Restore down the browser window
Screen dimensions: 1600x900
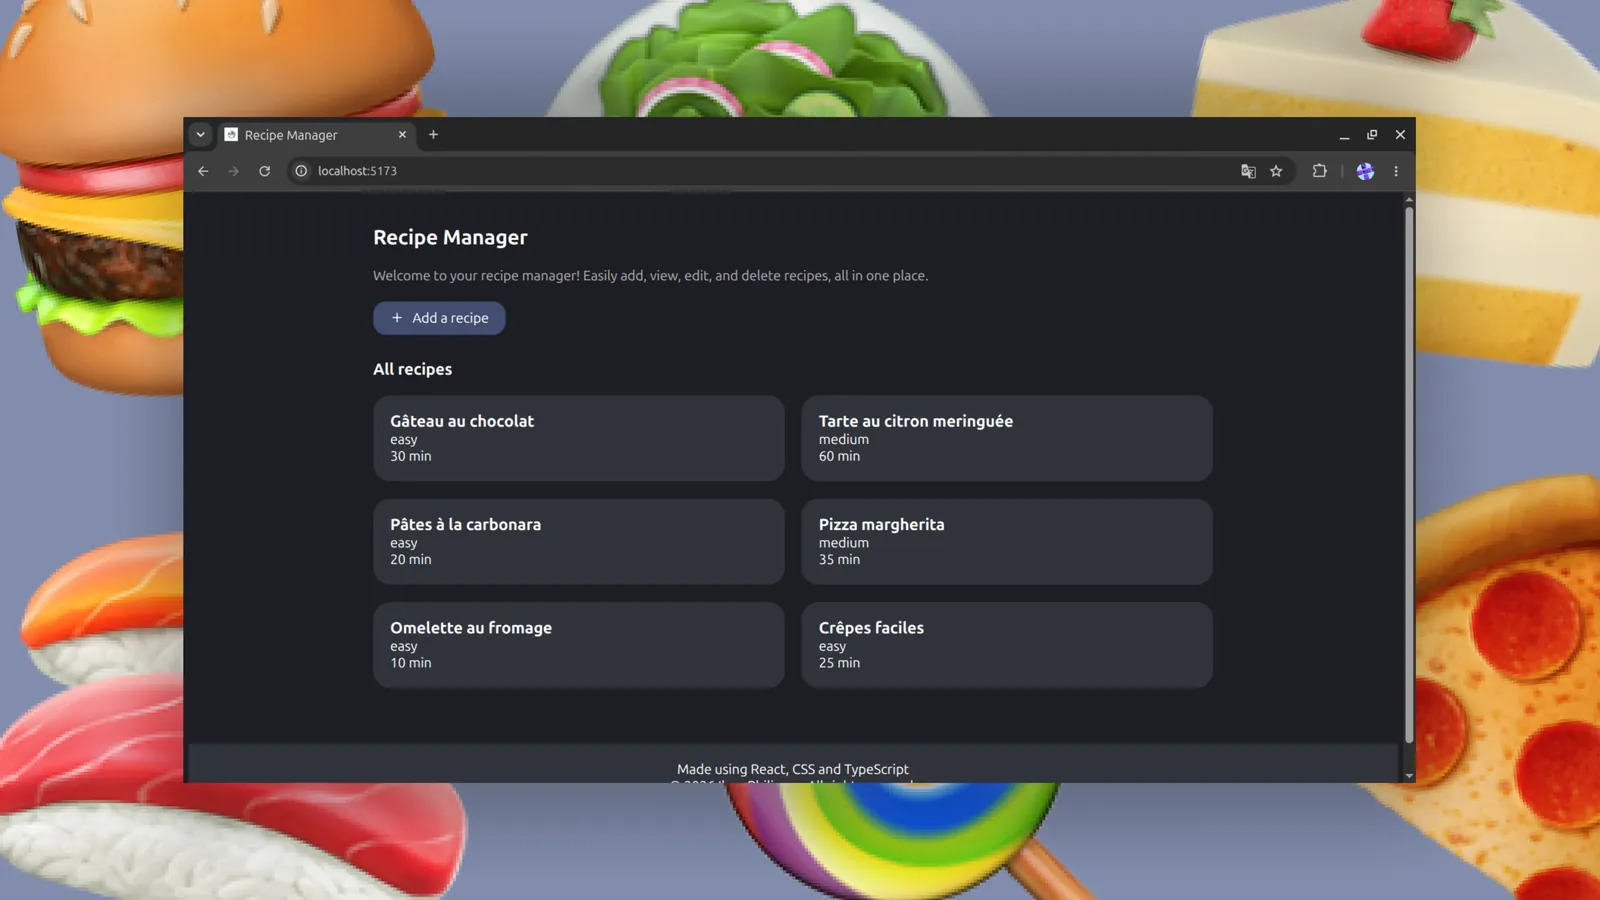1372,135
